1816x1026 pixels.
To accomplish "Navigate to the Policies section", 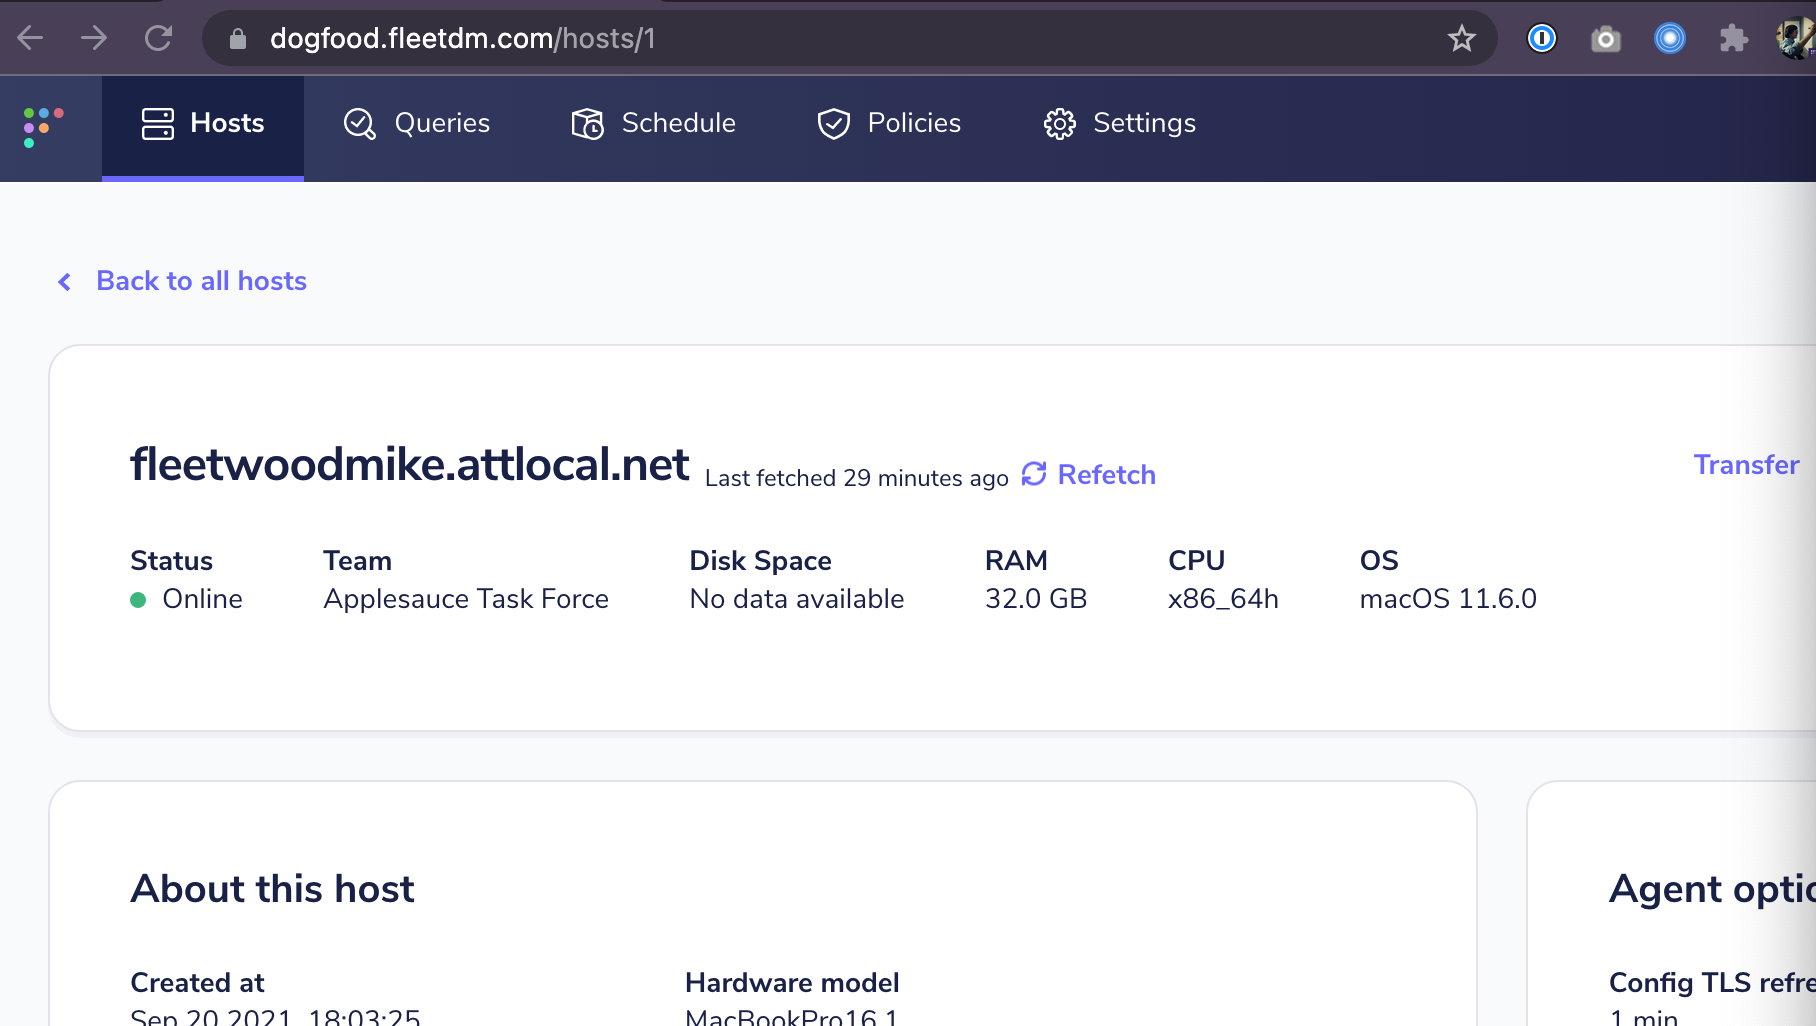I will tap(913, 123).
